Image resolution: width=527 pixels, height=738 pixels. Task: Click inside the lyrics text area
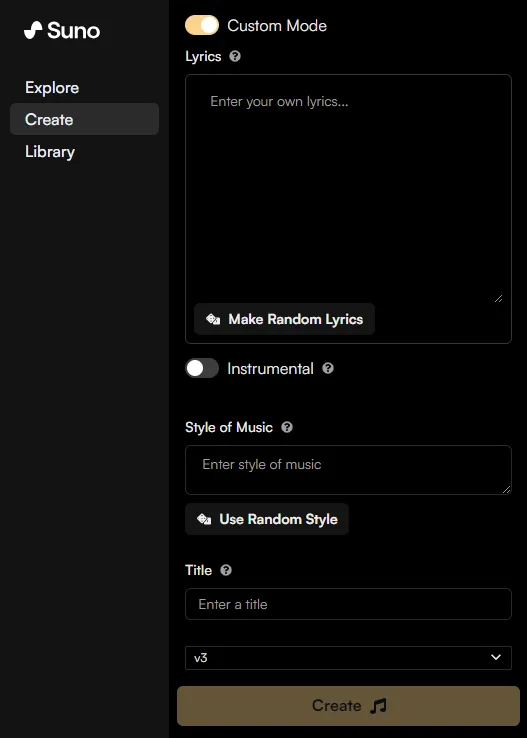(348, 188)
